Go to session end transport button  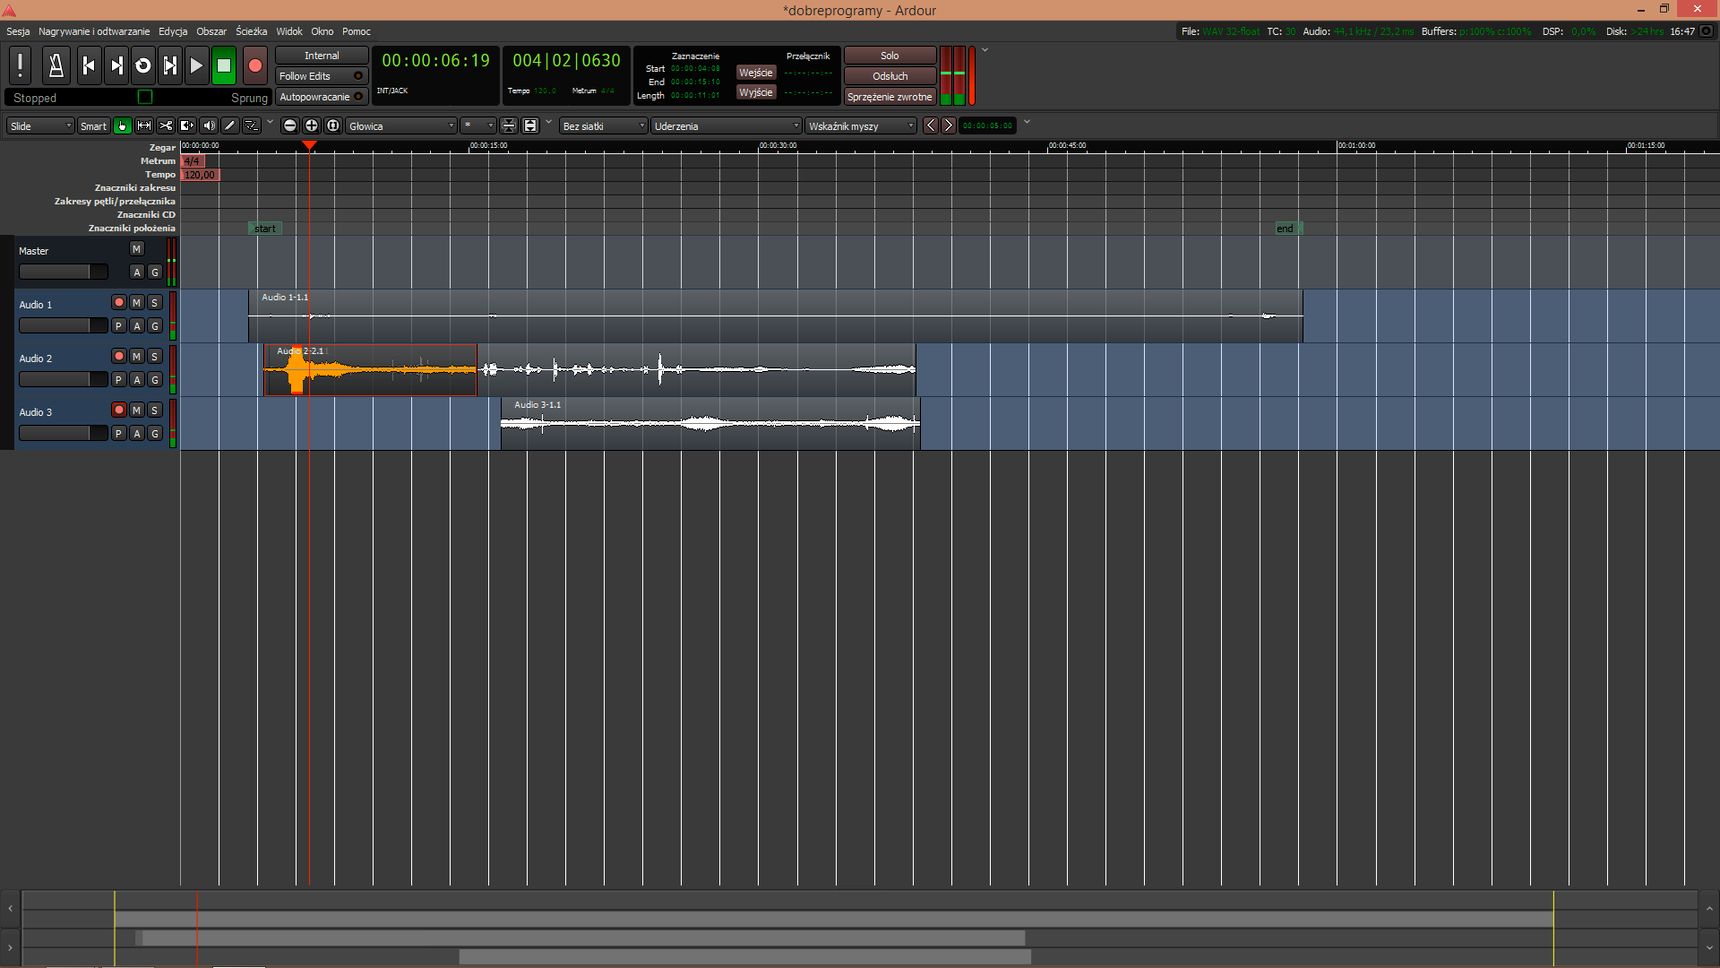(x=116, y=65)
